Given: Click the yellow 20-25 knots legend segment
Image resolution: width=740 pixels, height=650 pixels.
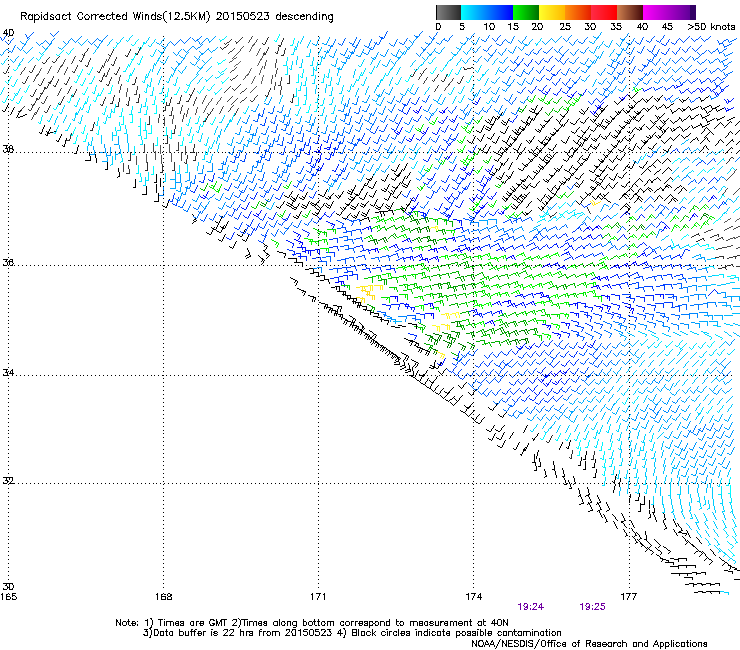Looking at the screenshot, I should point(552,12).
